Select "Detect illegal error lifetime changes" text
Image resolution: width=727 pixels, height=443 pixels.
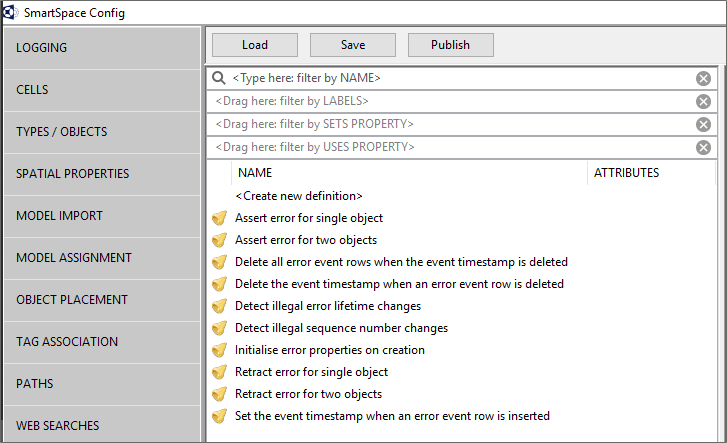328,306
